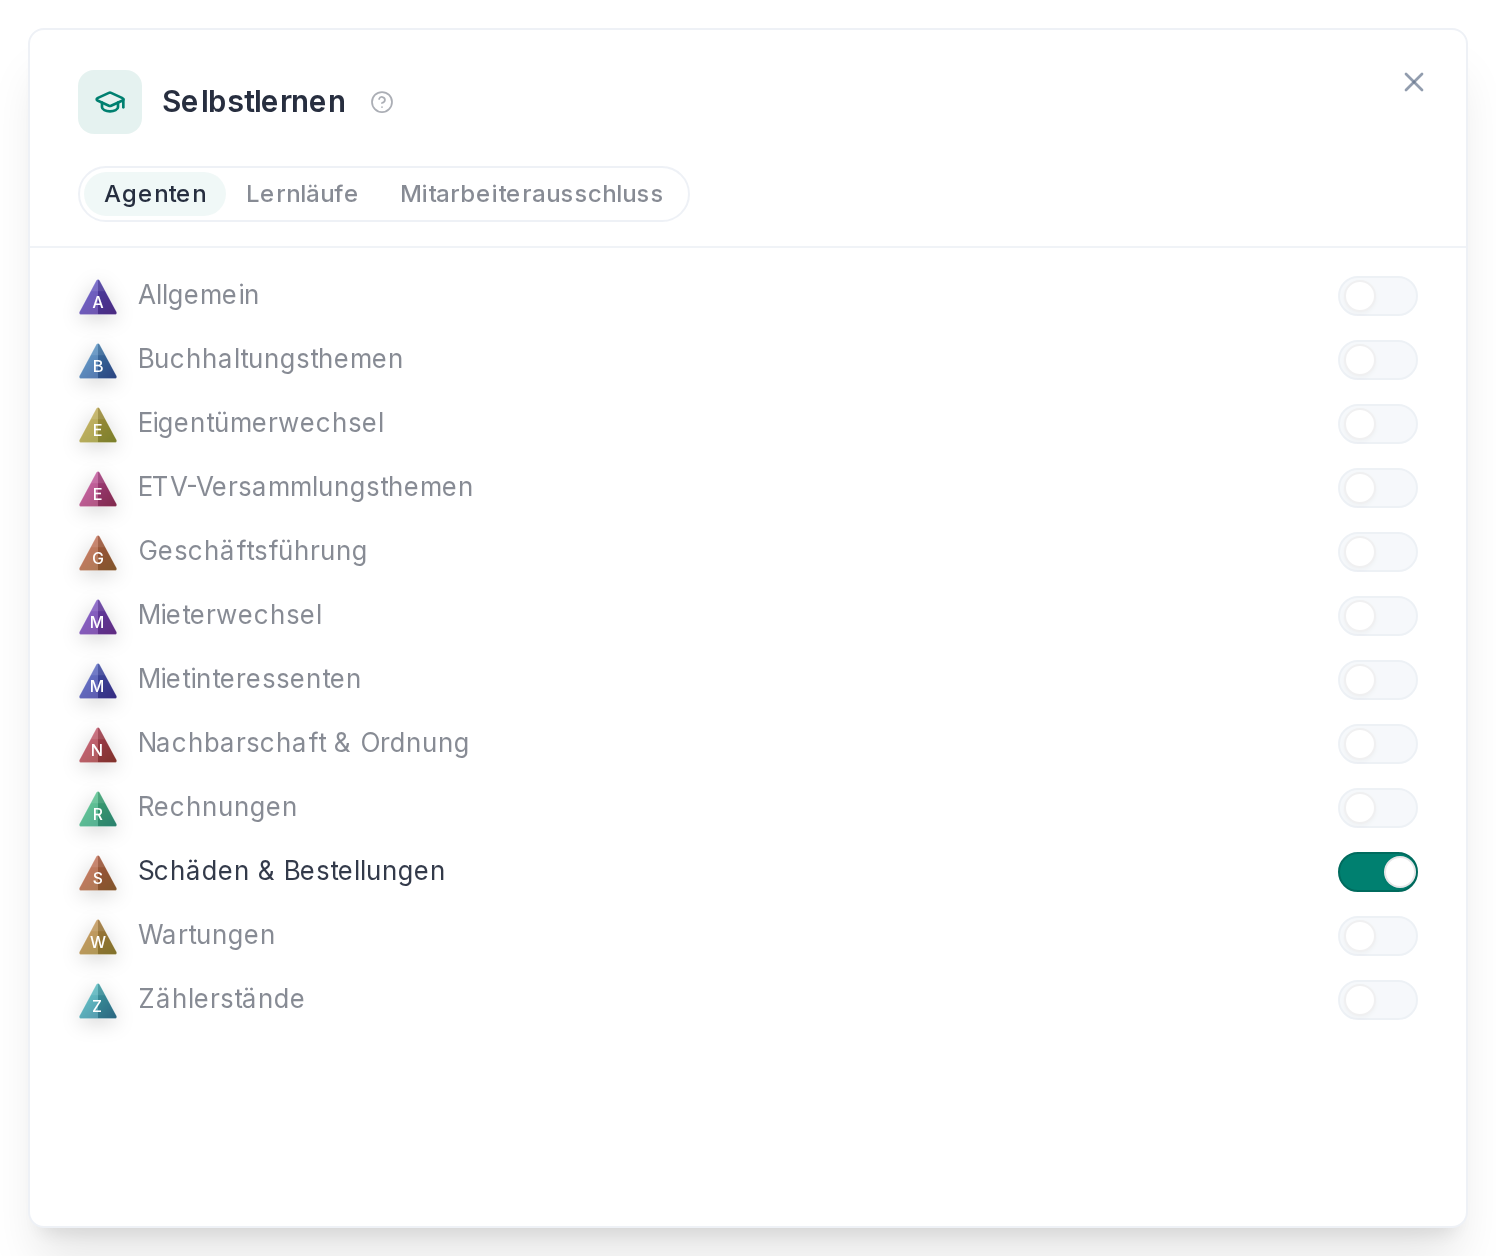Enable the Rechnungen toggle
Image resolution: width=1496 pixels, height=1256 pixels.
point(1378,808)
